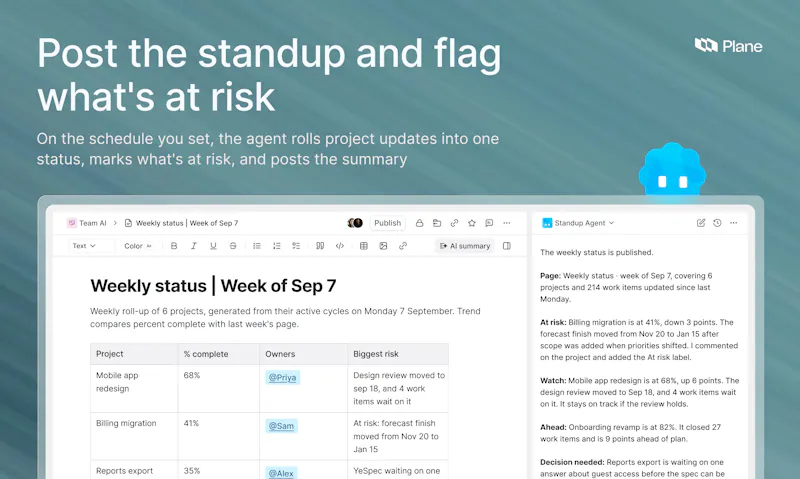Click the @Sam mention
This screenshot has height=479, width=800.
[x=281, y=425]
